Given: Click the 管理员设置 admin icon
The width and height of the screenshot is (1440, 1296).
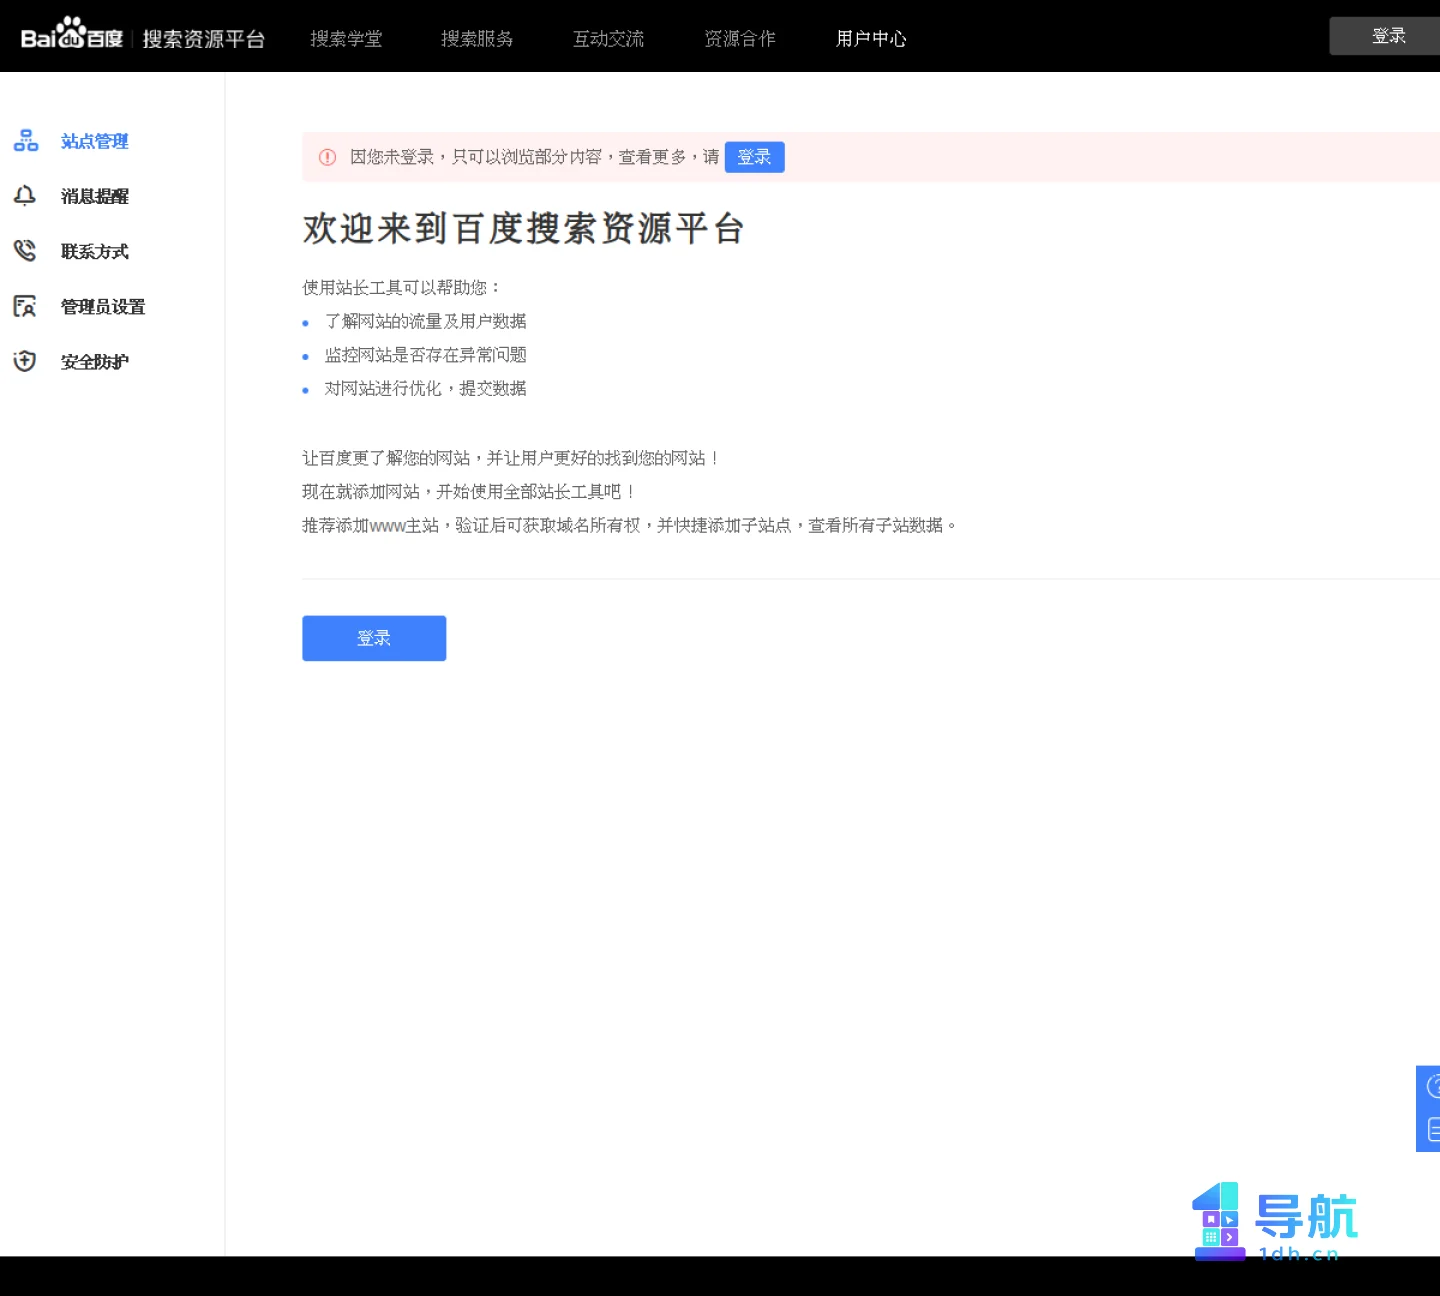Looking at the screenshot, I should pos(25,306).
